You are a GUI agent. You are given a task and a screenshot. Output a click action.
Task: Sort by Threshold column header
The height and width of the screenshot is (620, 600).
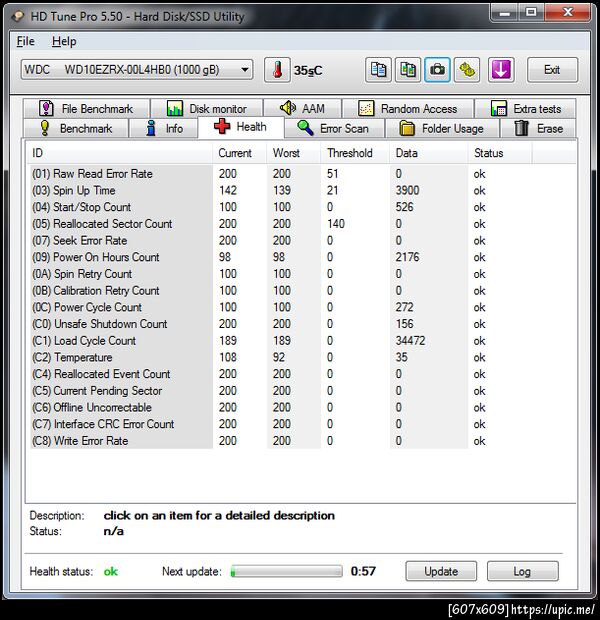[x=356, y=153]
